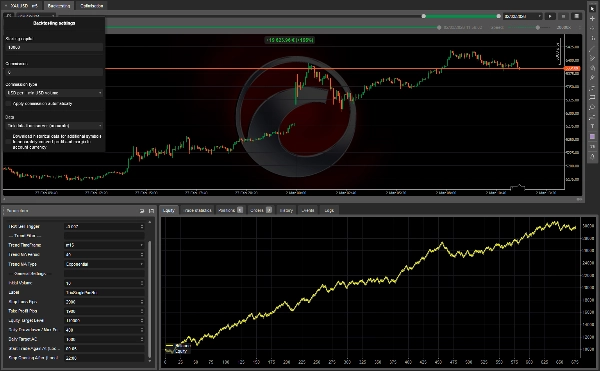Open the Logs tab

(329, 210)
